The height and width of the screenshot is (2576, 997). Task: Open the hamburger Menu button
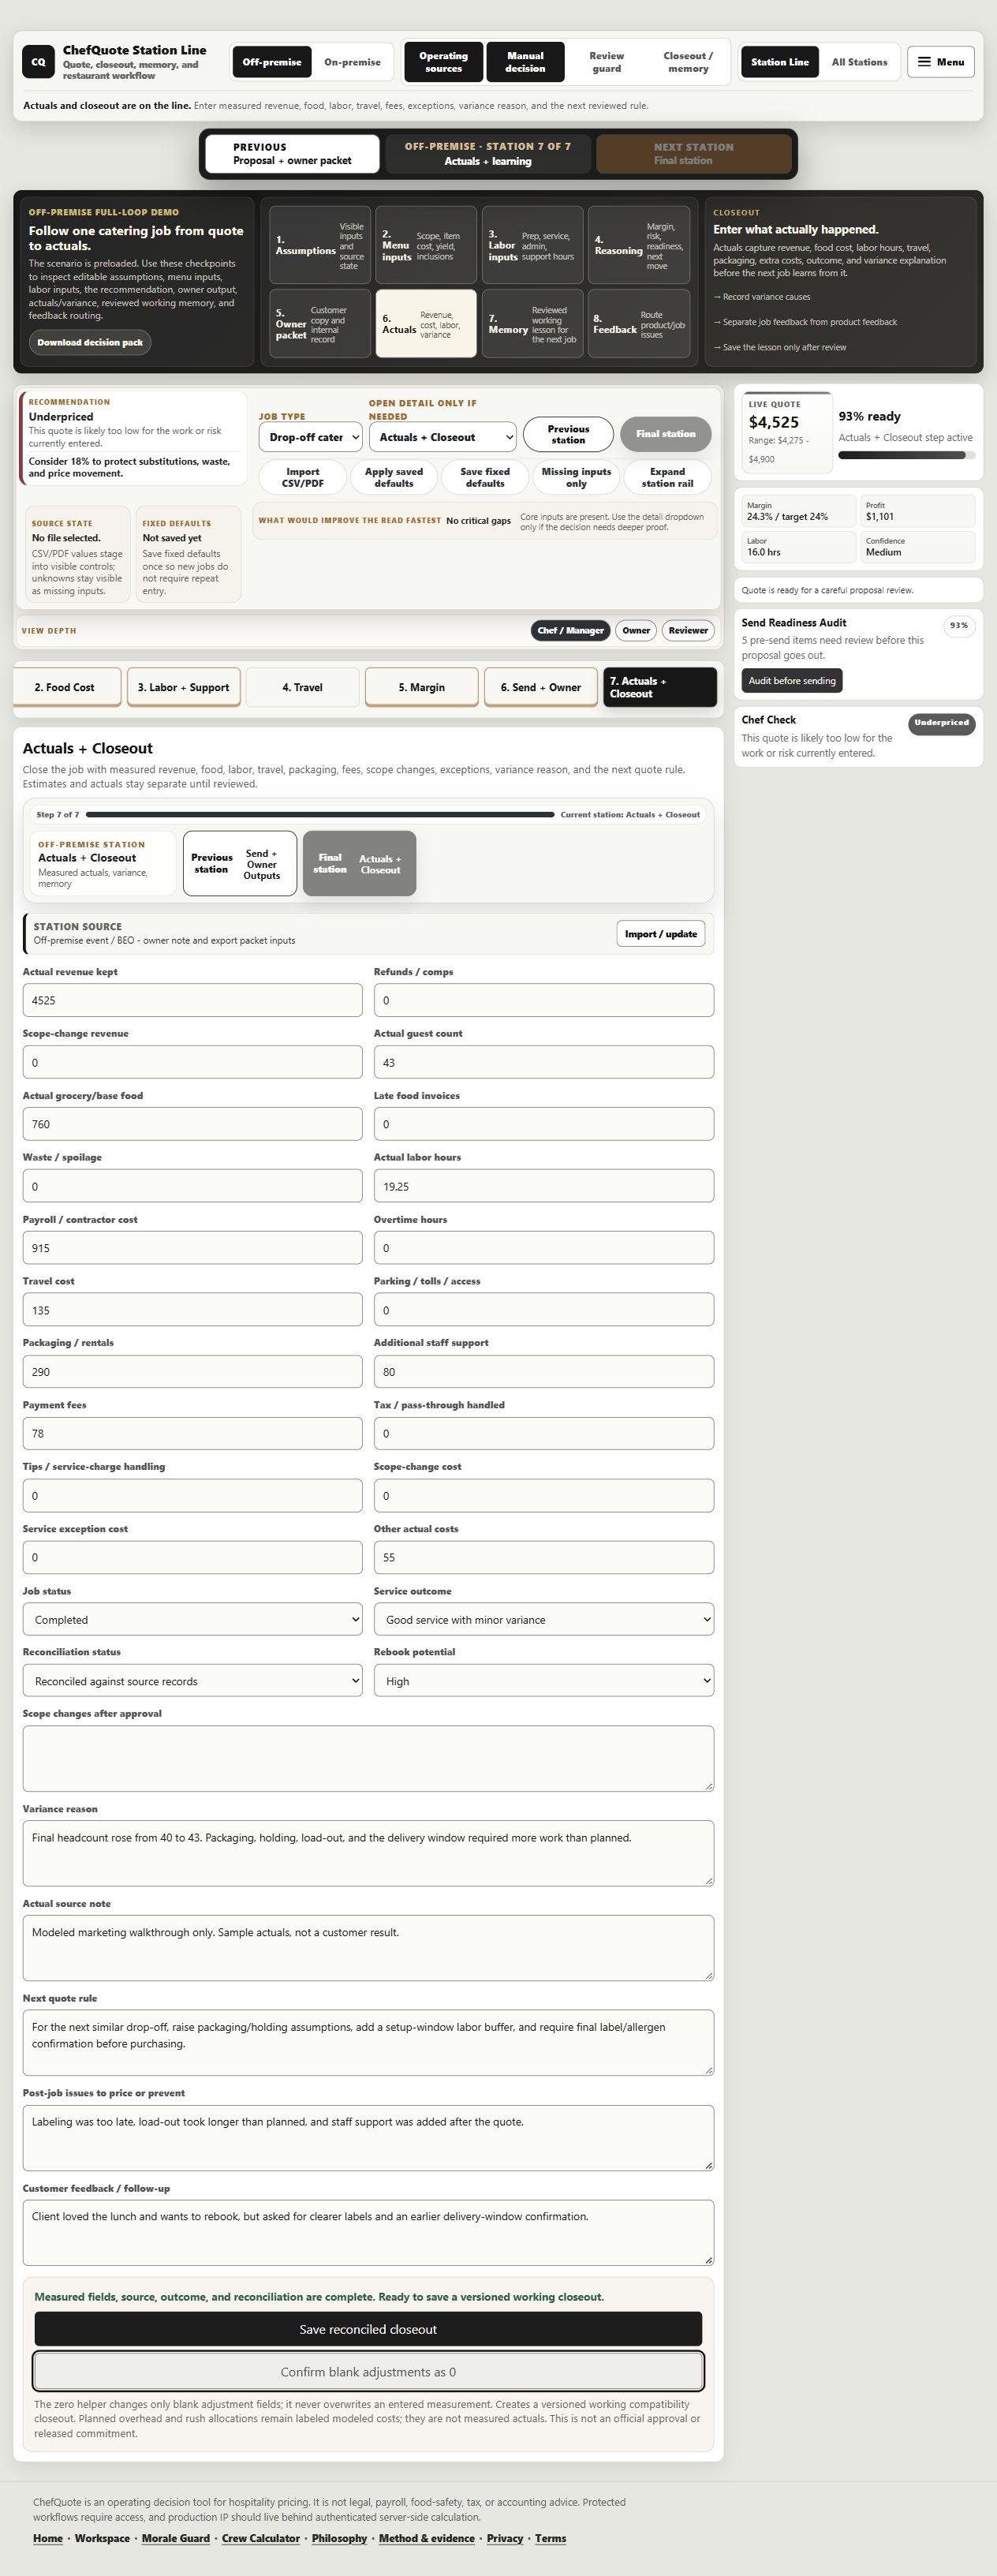(x=940, y=62)
